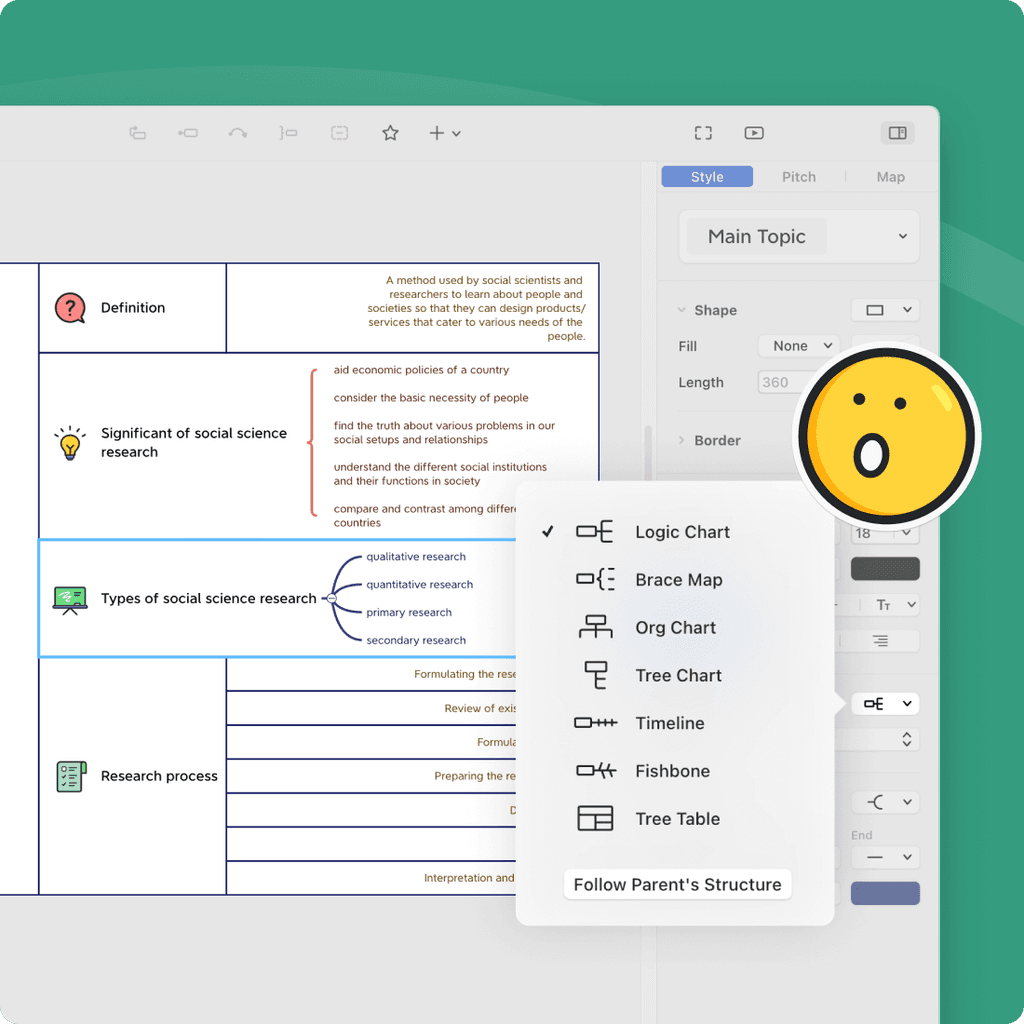This screenshot has height=1024, width=1024.
Task: Click the dark gray color swatch
Action: click(884, 568)
